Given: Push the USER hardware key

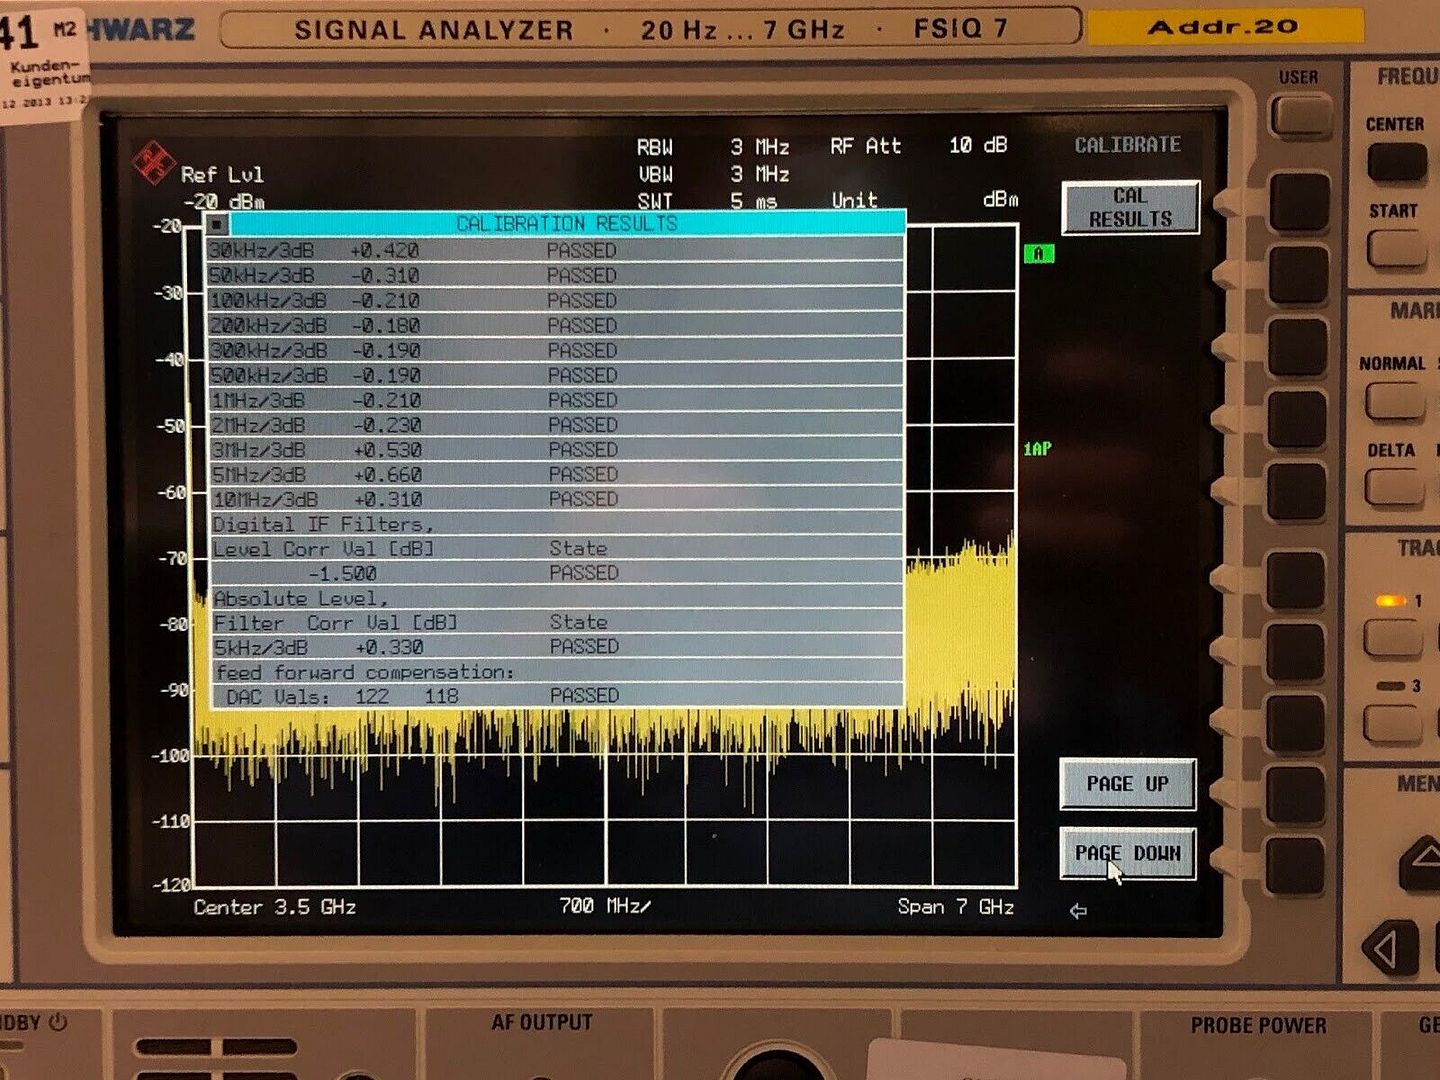Looking at the screenshot, I should tap(1300, 116).
